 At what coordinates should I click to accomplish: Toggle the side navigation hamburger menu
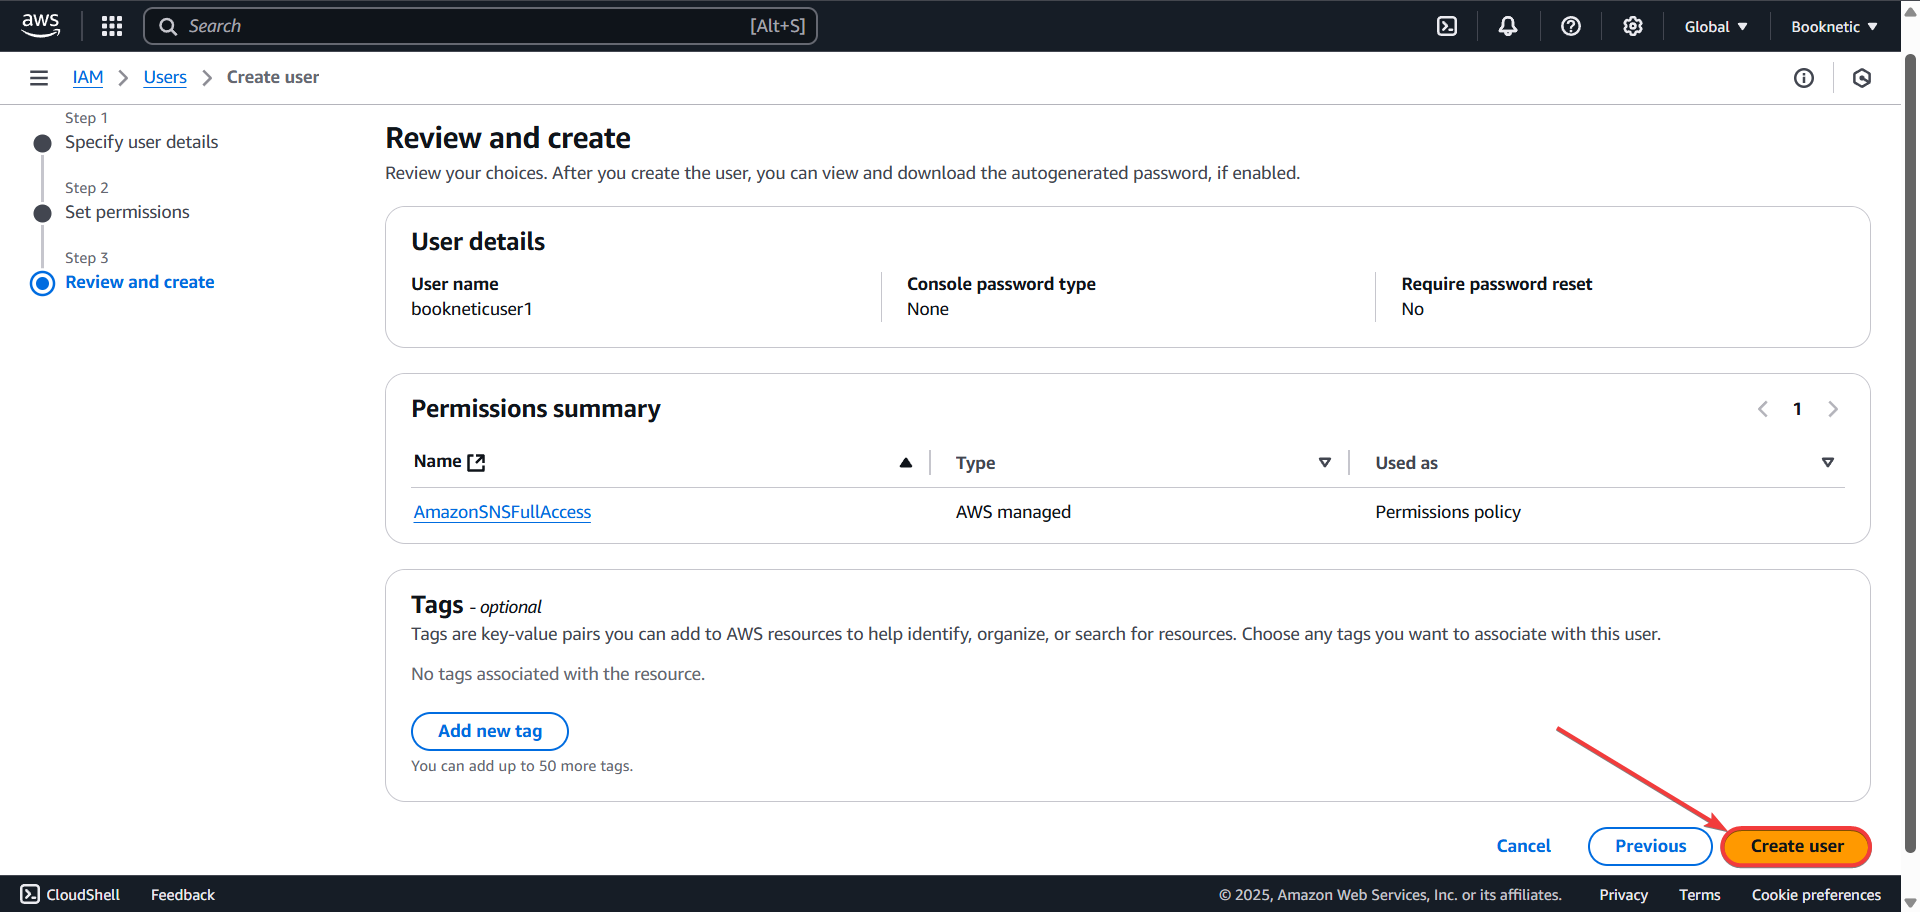(x=39, y=78)
